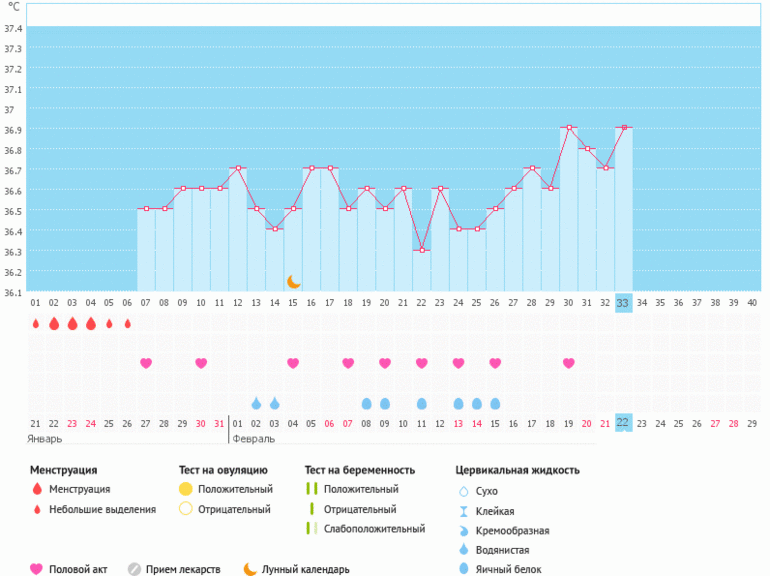Click the yellow Положительный ovulation test legend icon

(x=185, y=489)
